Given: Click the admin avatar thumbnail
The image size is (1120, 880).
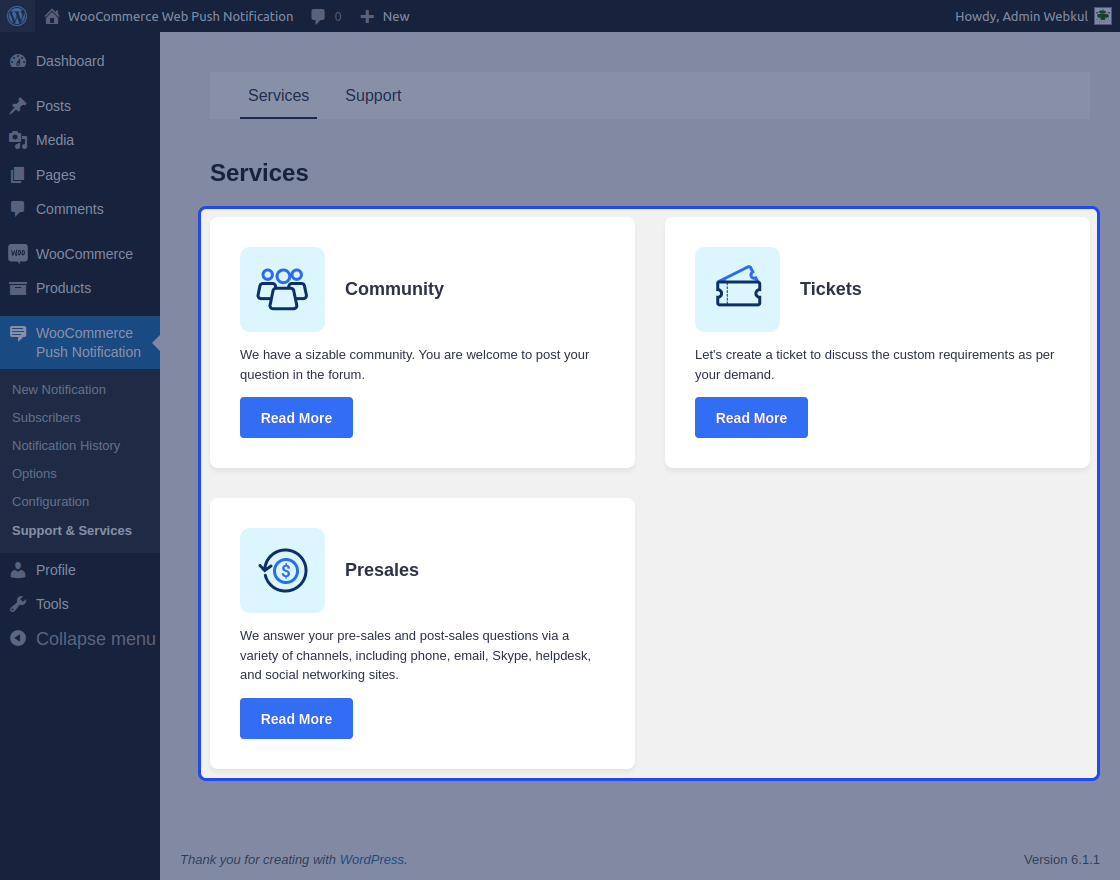Looking at the screenshot, I should [x=1103, y=16].
